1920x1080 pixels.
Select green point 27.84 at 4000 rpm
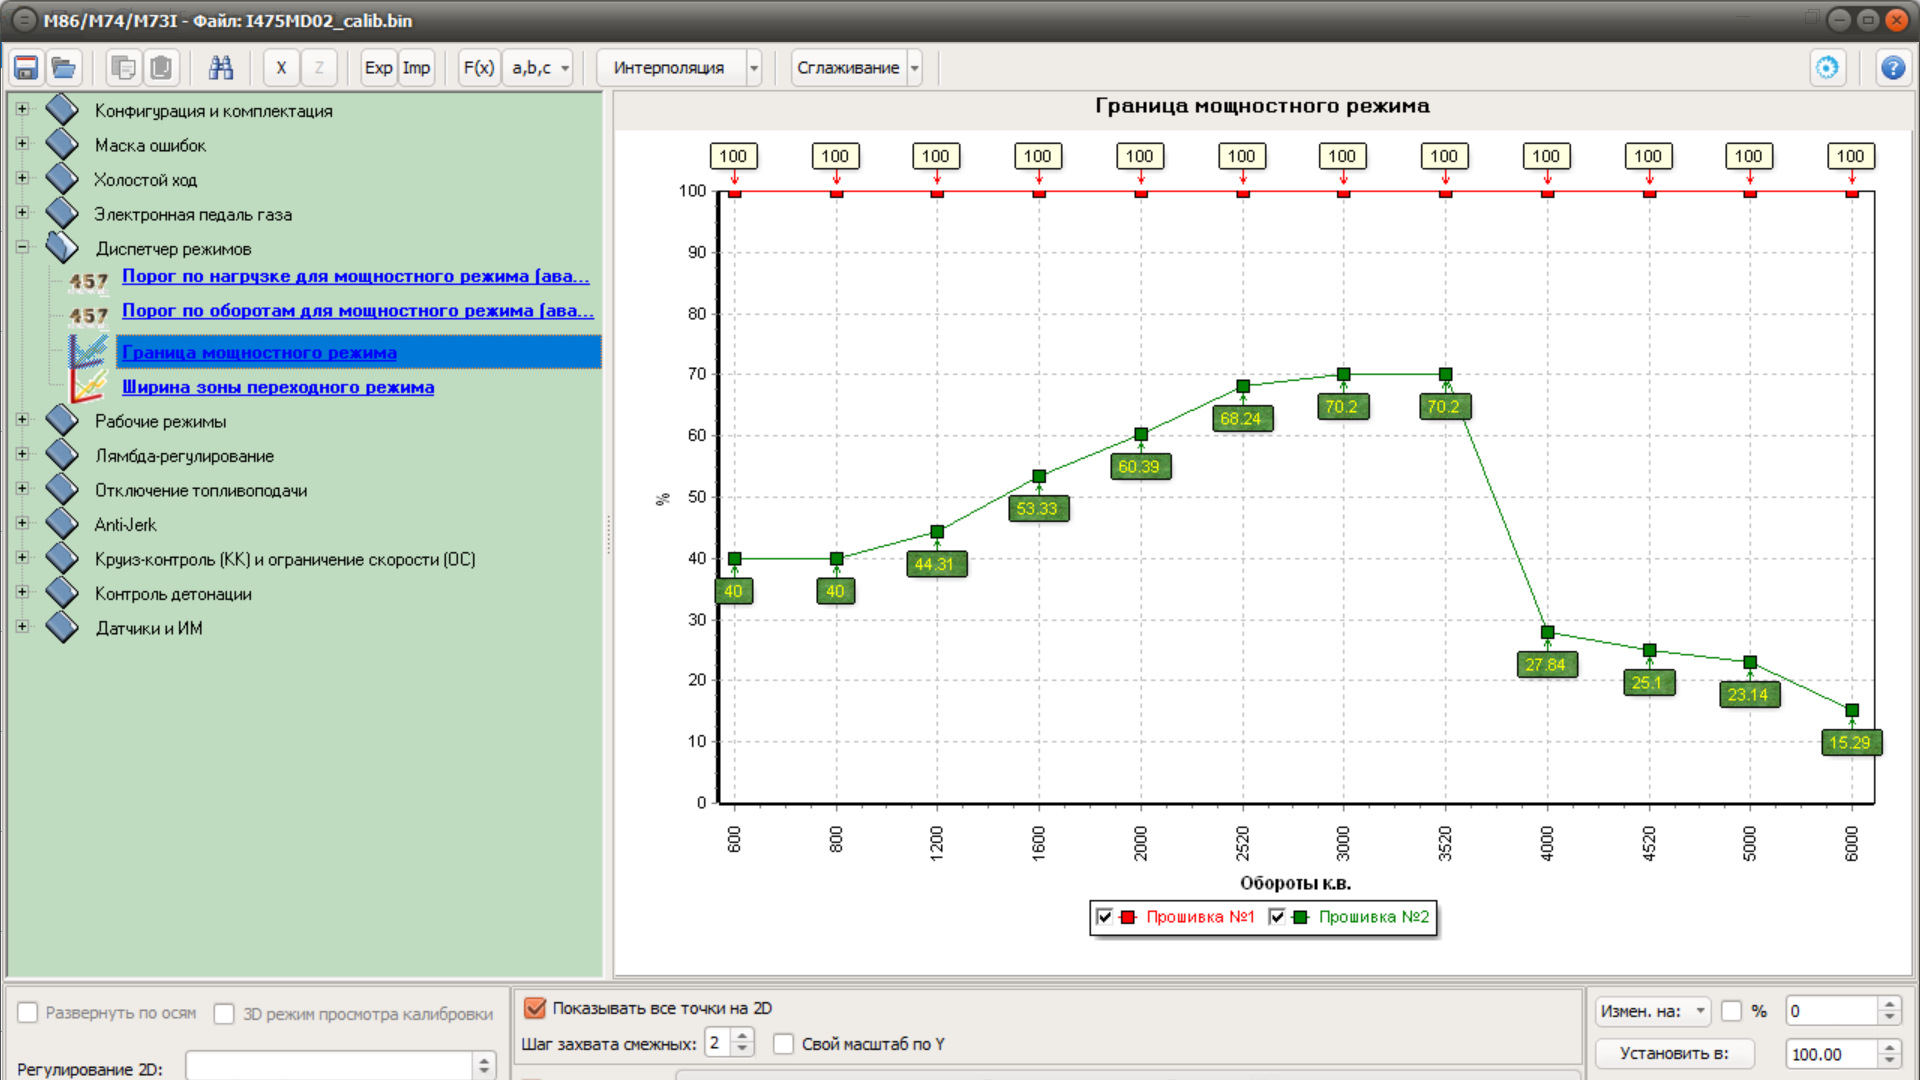[x=1547, y=632]
